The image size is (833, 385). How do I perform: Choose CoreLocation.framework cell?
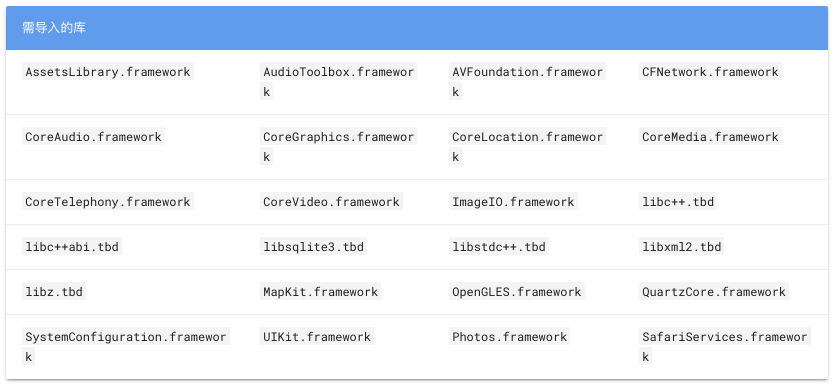point(528,147)
